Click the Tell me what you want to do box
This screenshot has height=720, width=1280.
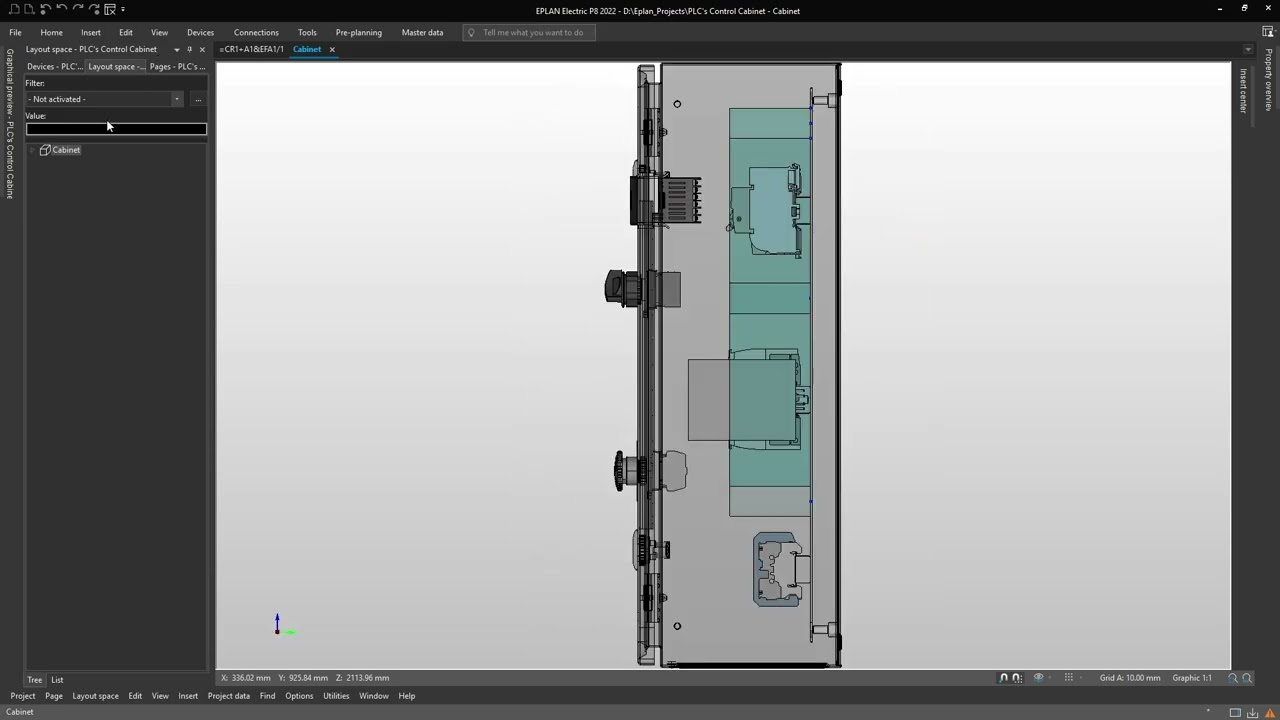529,32
